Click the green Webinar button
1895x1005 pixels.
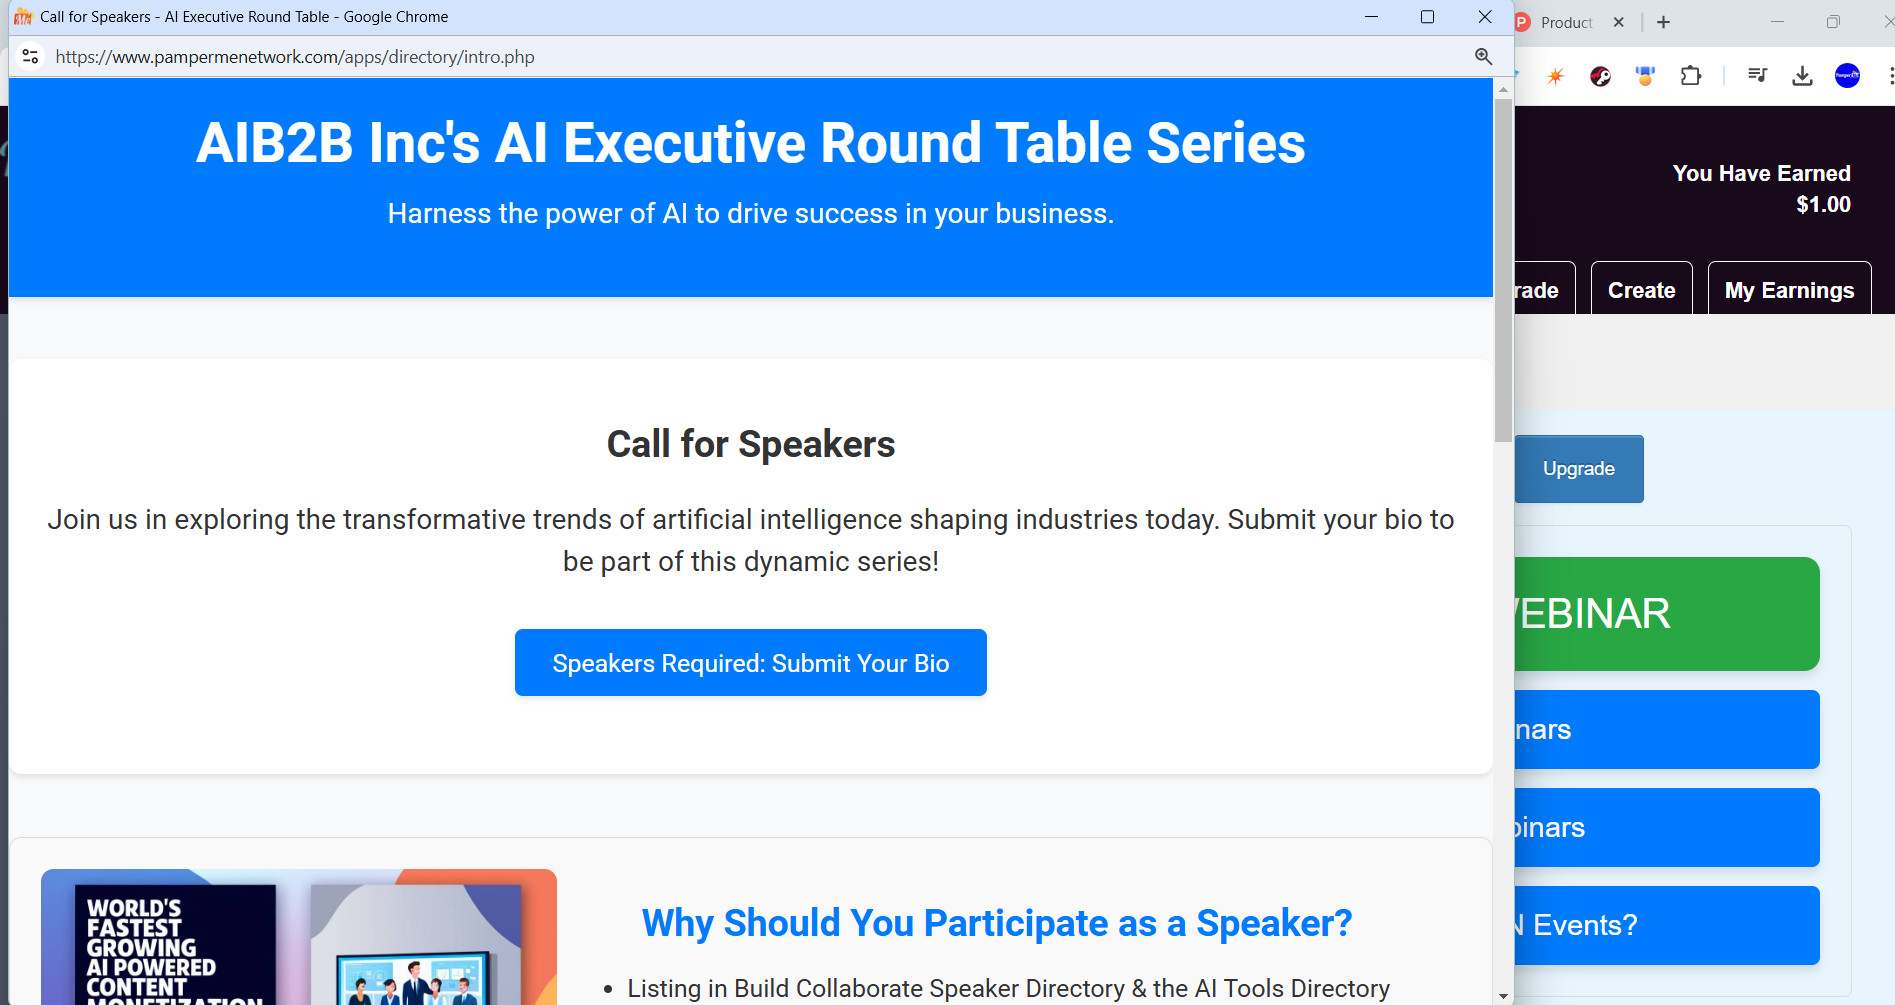coord(1666,614)
